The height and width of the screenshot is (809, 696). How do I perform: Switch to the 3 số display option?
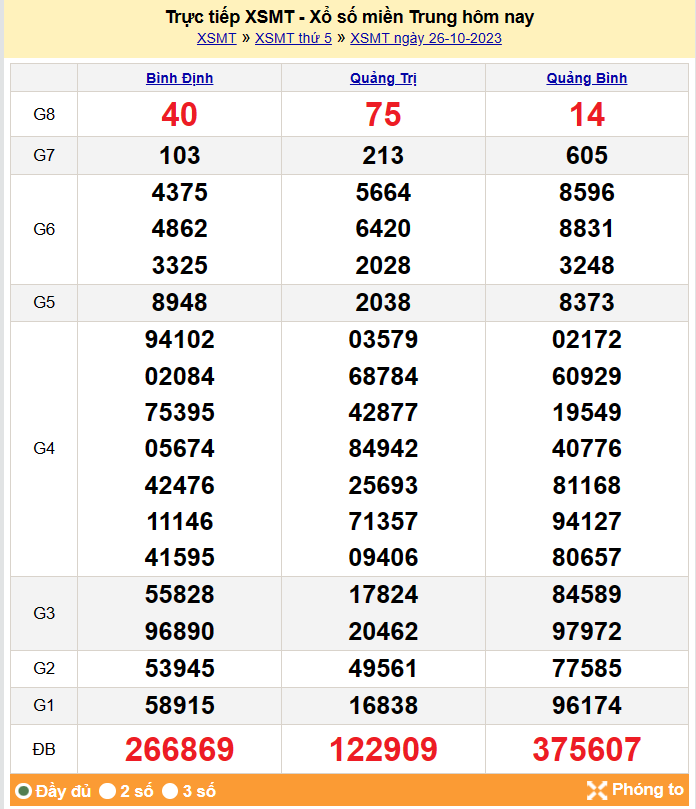[171, 791]
